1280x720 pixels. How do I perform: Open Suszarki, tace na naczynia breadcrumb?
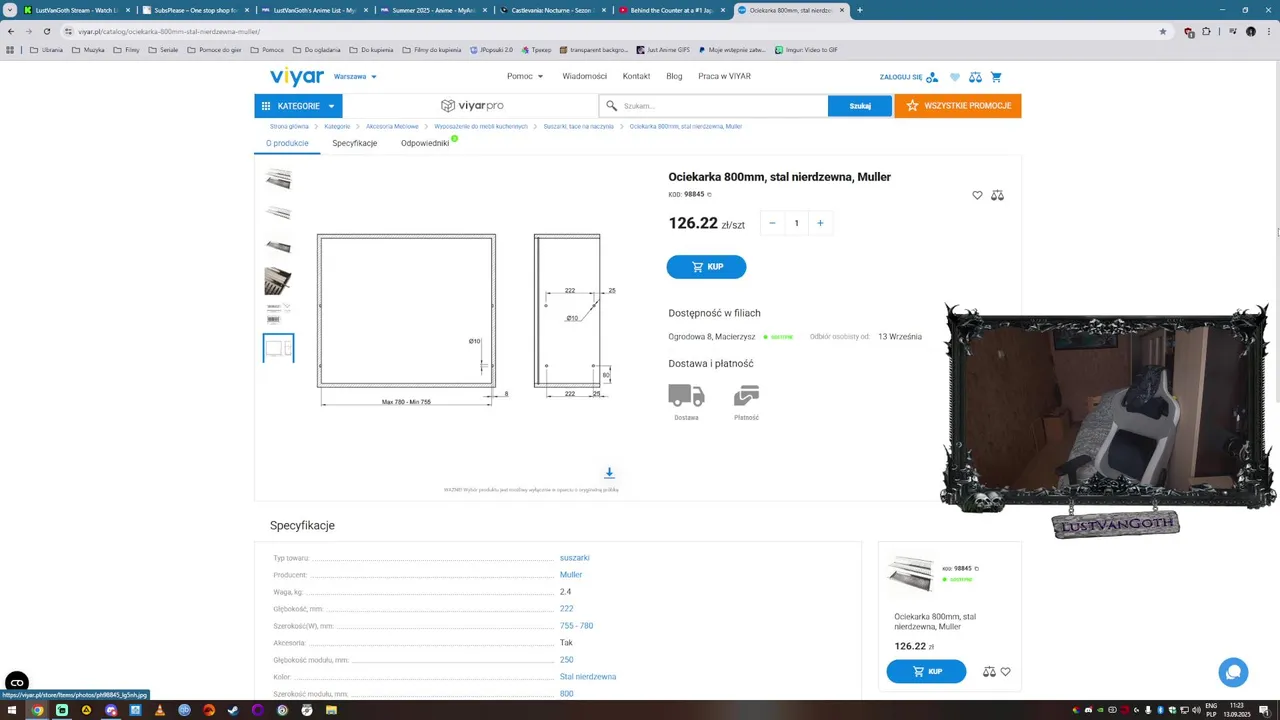579,127
